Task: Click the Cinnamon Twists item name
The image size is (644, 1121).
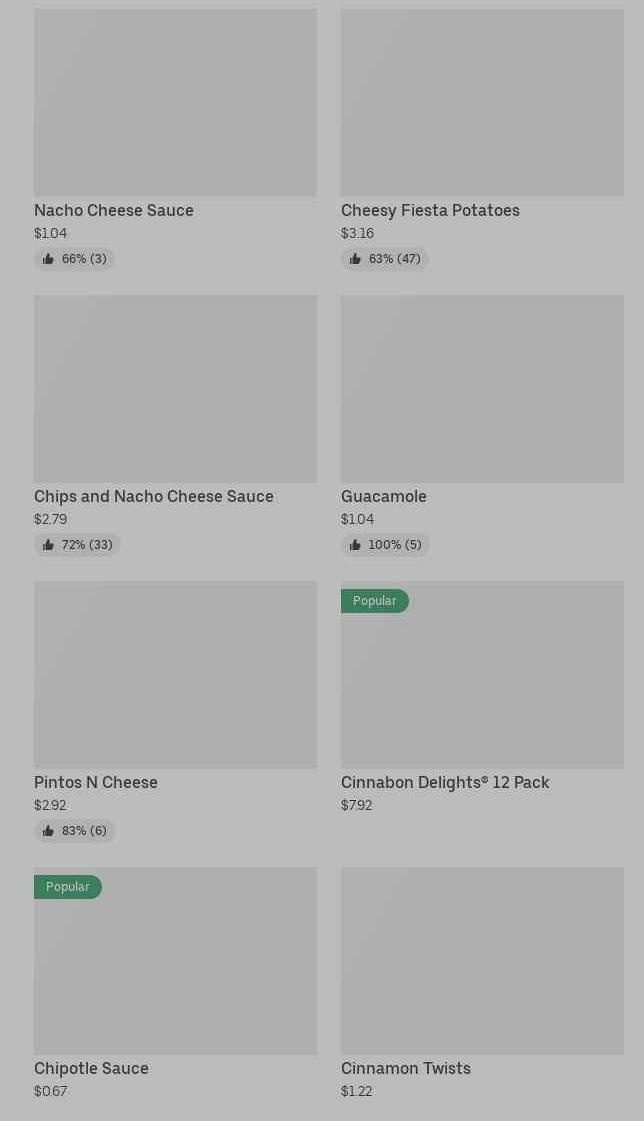Action: (x=406, y=1069)
